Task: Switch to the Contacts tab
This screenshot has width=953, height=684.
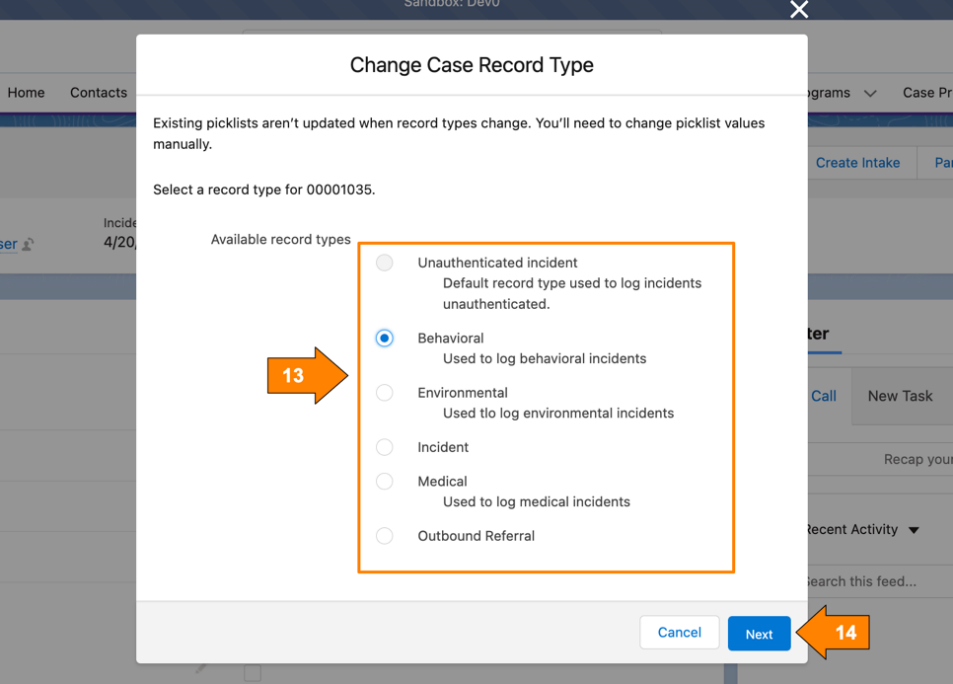Action: pos(98,92)
